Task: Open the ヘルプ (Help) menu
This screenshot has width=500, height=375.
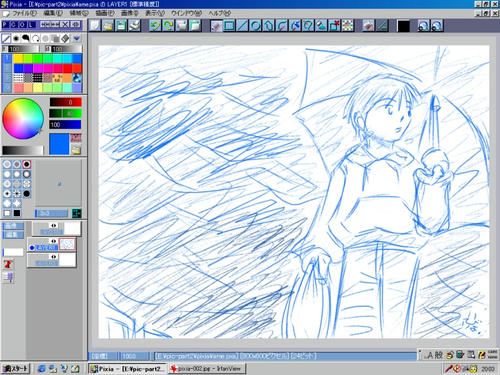Action: coord(219,13)
